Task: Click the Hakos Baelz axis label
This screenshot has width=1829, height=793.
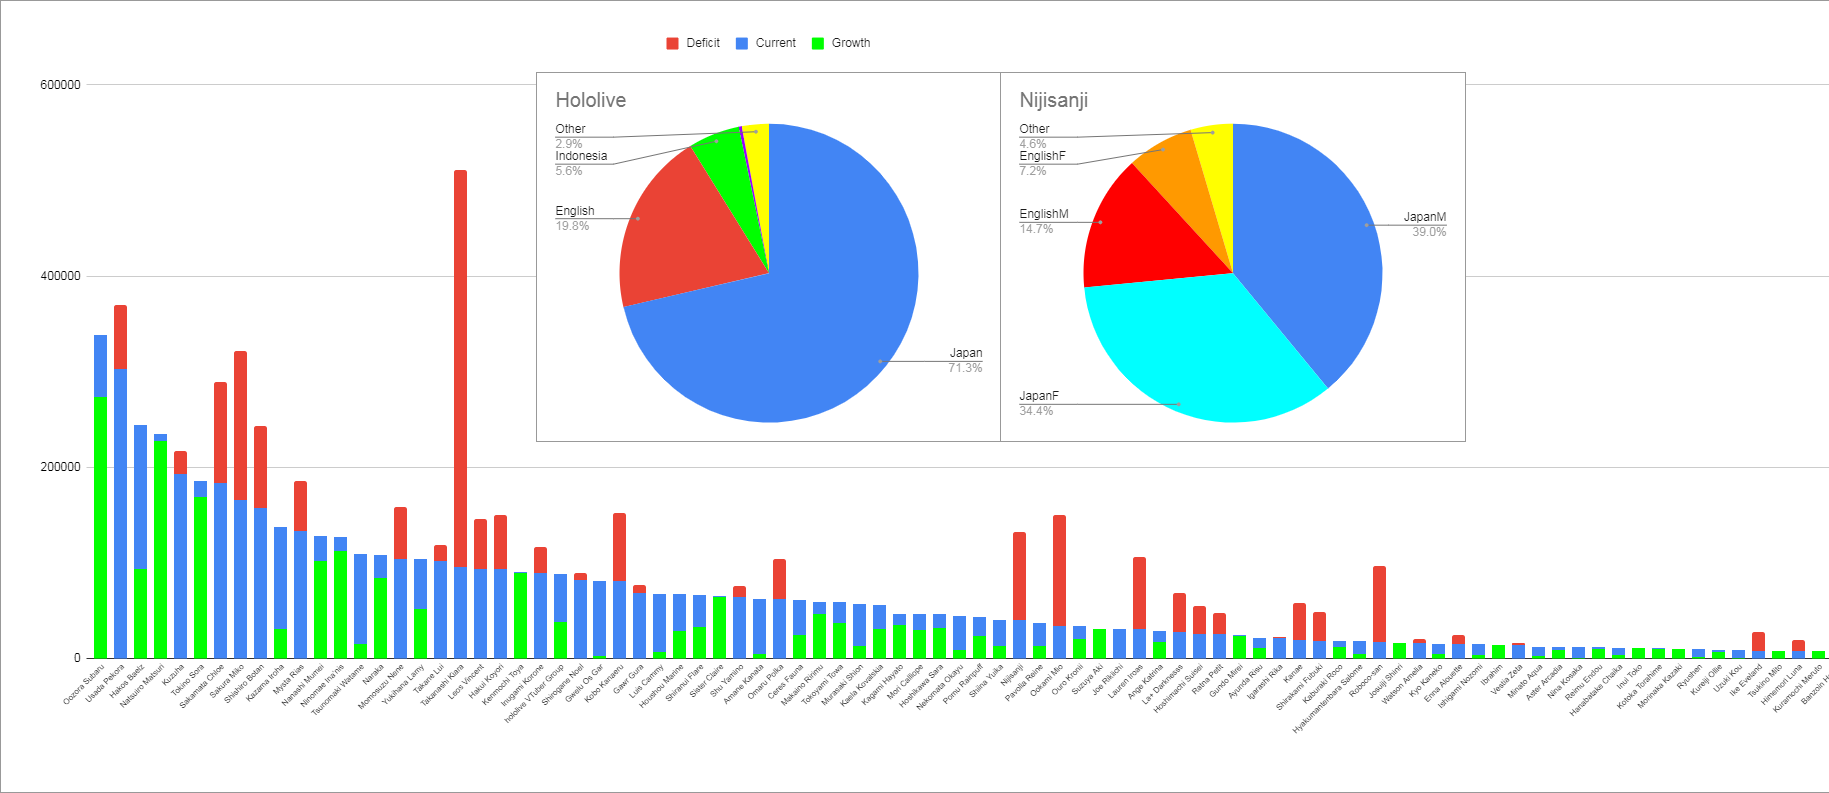Action: coord(128,682)
